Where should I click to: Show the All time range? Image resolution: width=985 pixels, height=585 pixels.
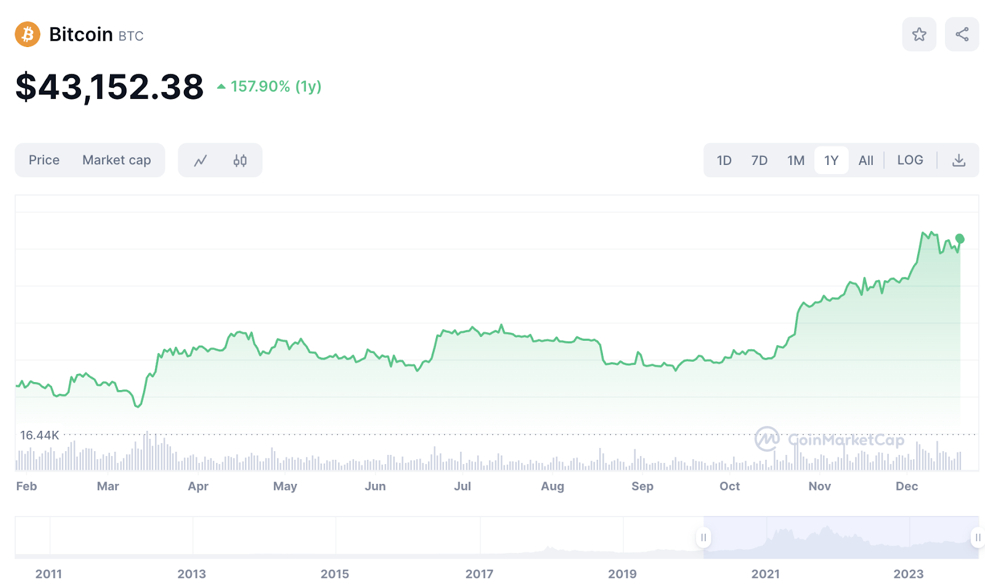pyautogui.click(x=866, y=160)
